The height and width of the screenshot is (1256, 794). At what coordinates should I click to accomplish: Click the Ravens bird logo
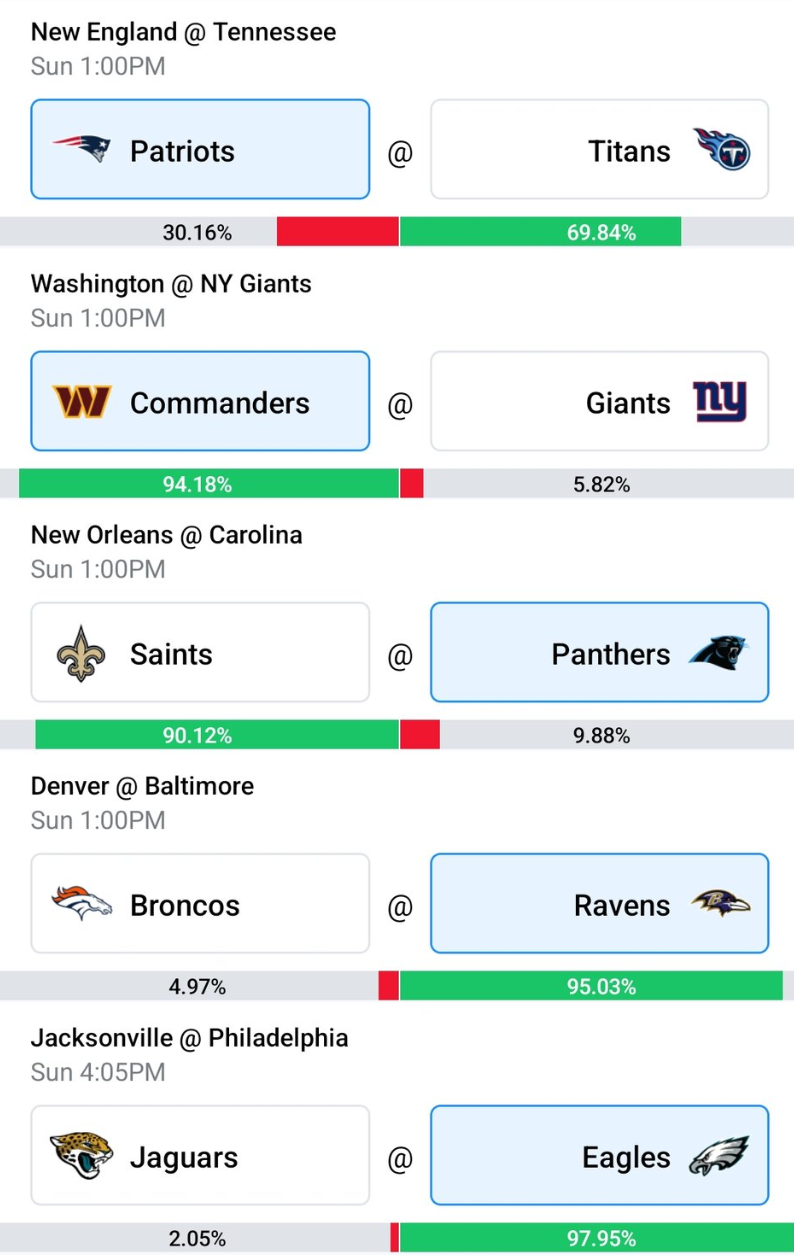click(721, 905)
